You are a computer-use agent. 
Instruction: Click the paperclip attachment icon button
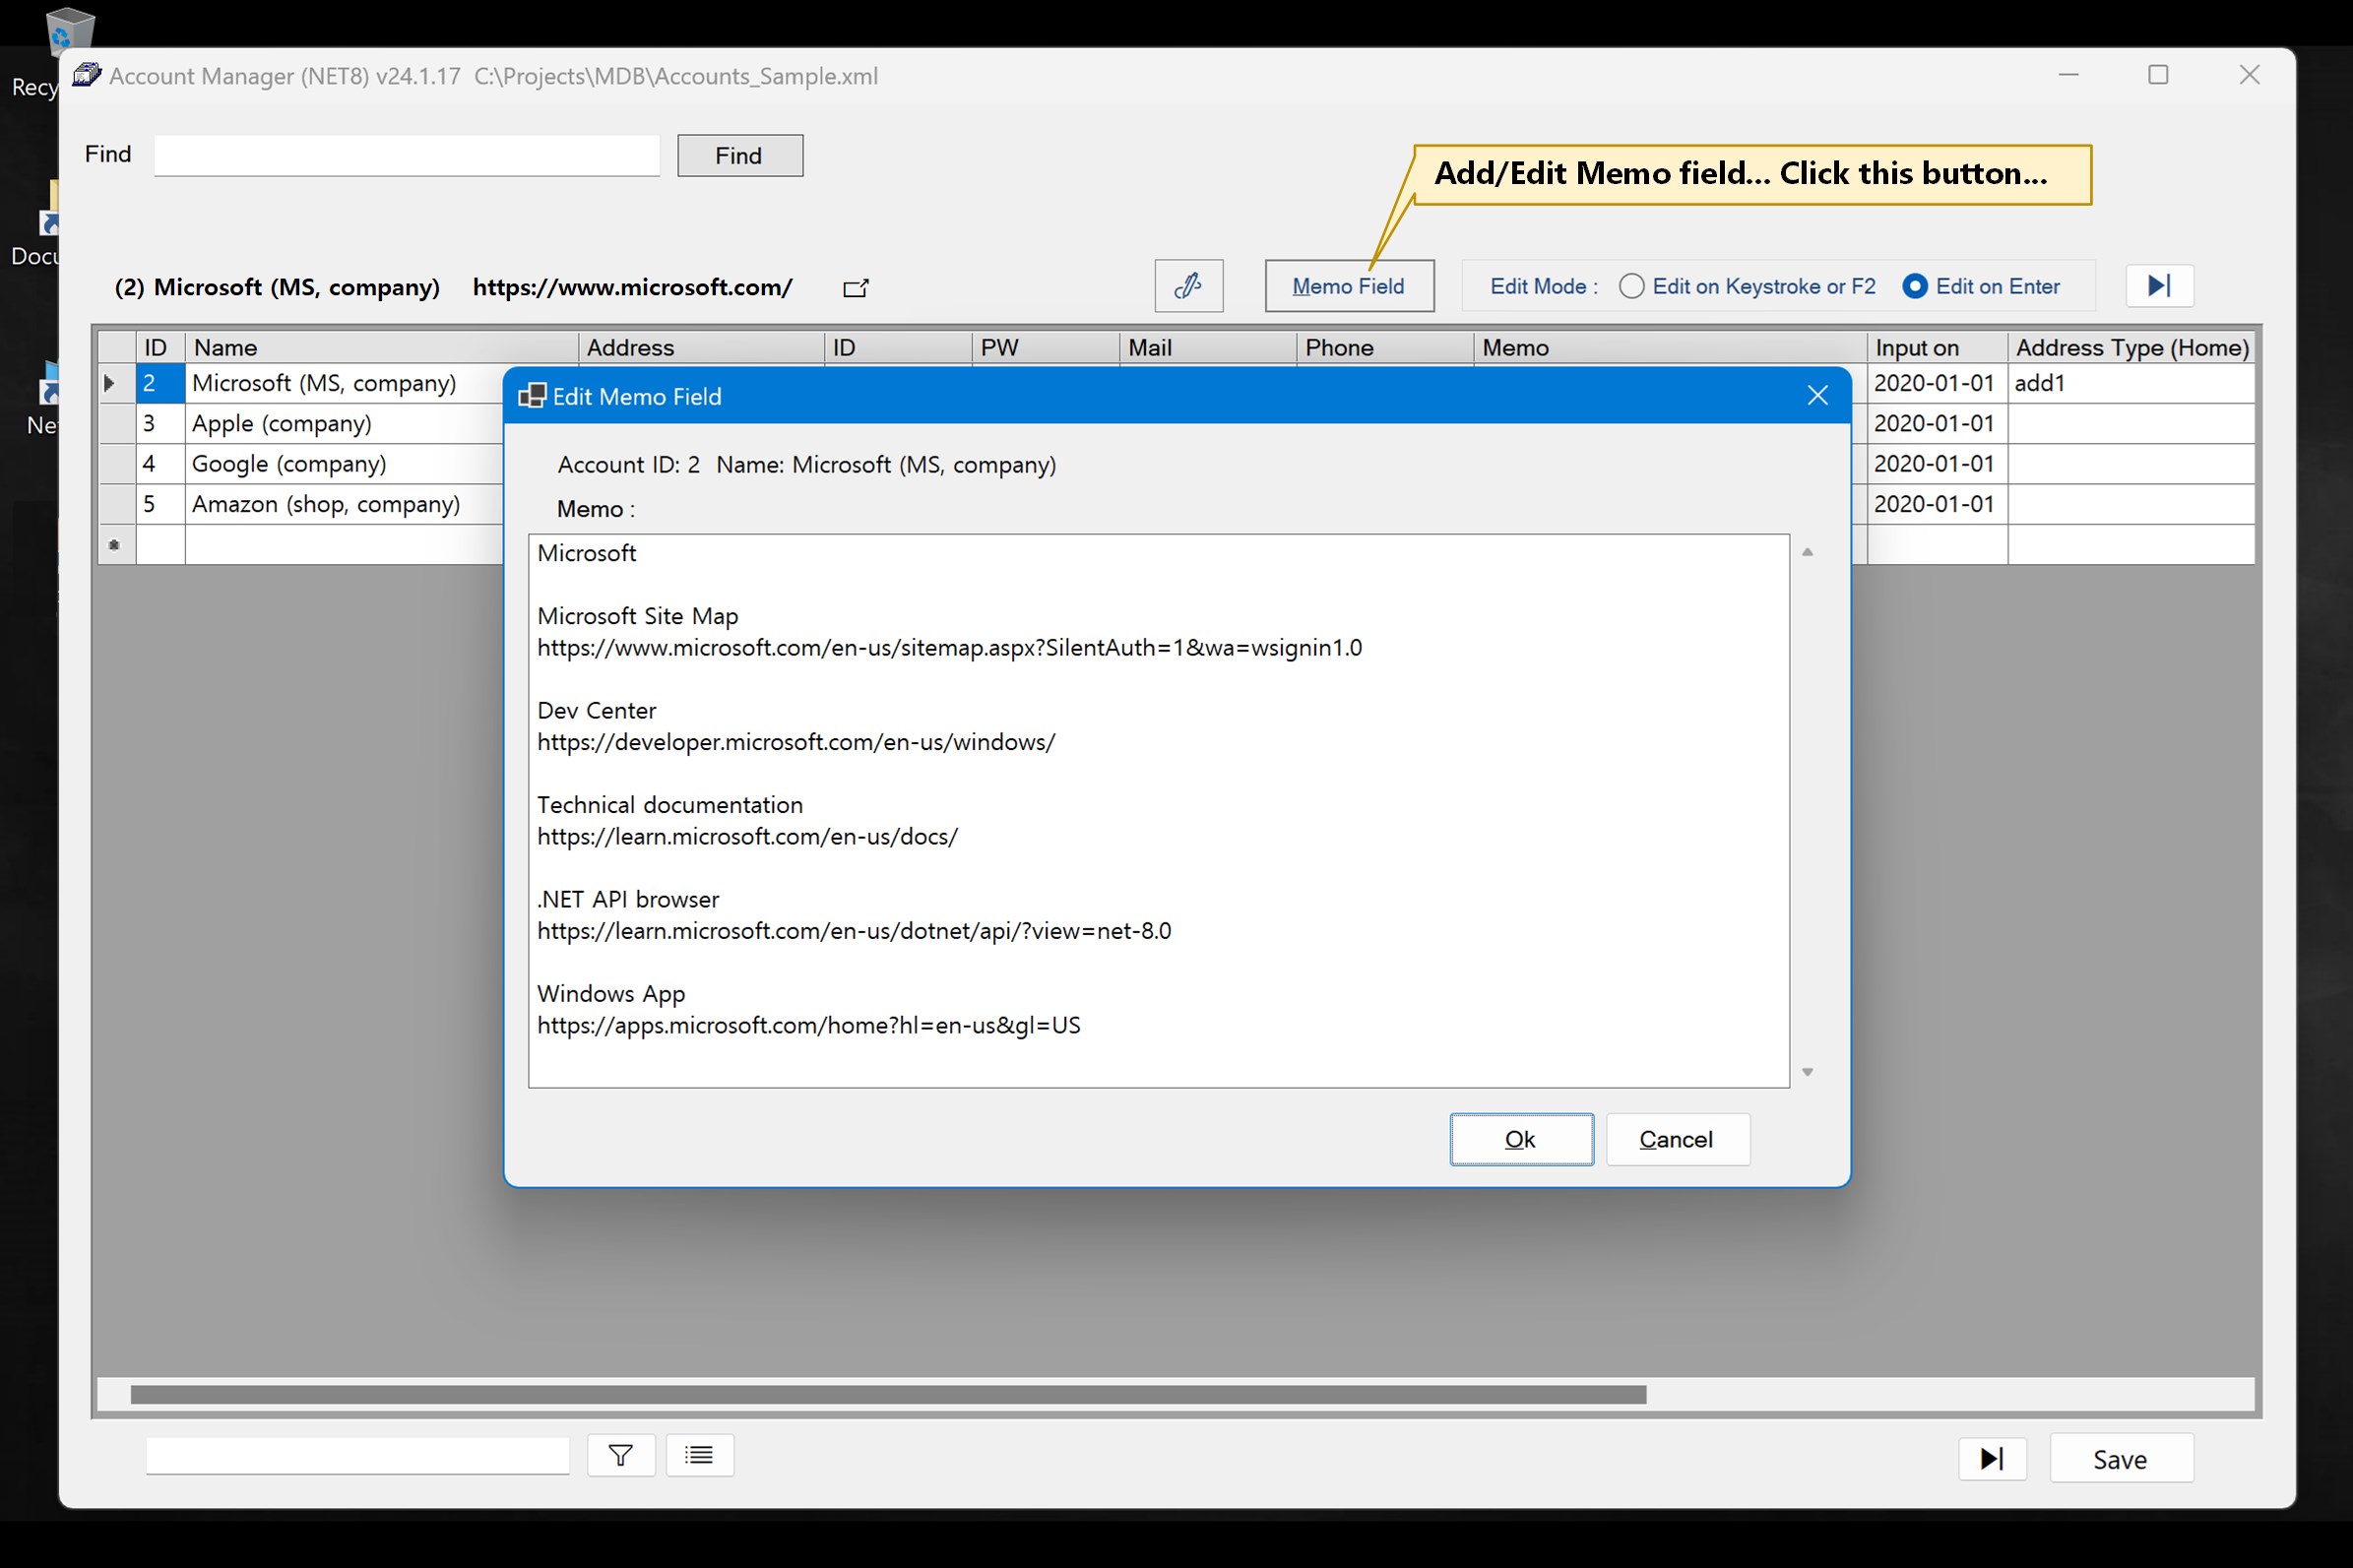tap(1188, 286)
